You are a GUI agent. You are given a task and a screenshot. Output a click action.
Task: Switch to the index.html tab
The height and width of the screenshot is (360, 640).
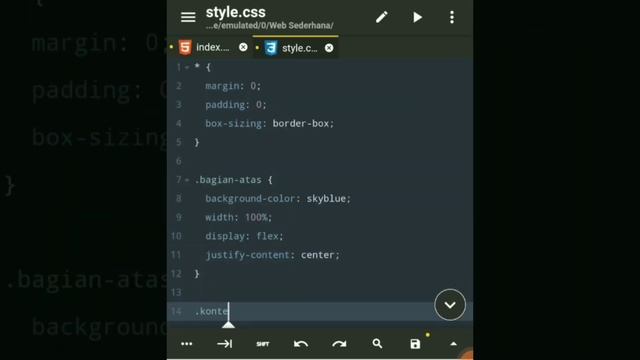(x=213, y=47)
